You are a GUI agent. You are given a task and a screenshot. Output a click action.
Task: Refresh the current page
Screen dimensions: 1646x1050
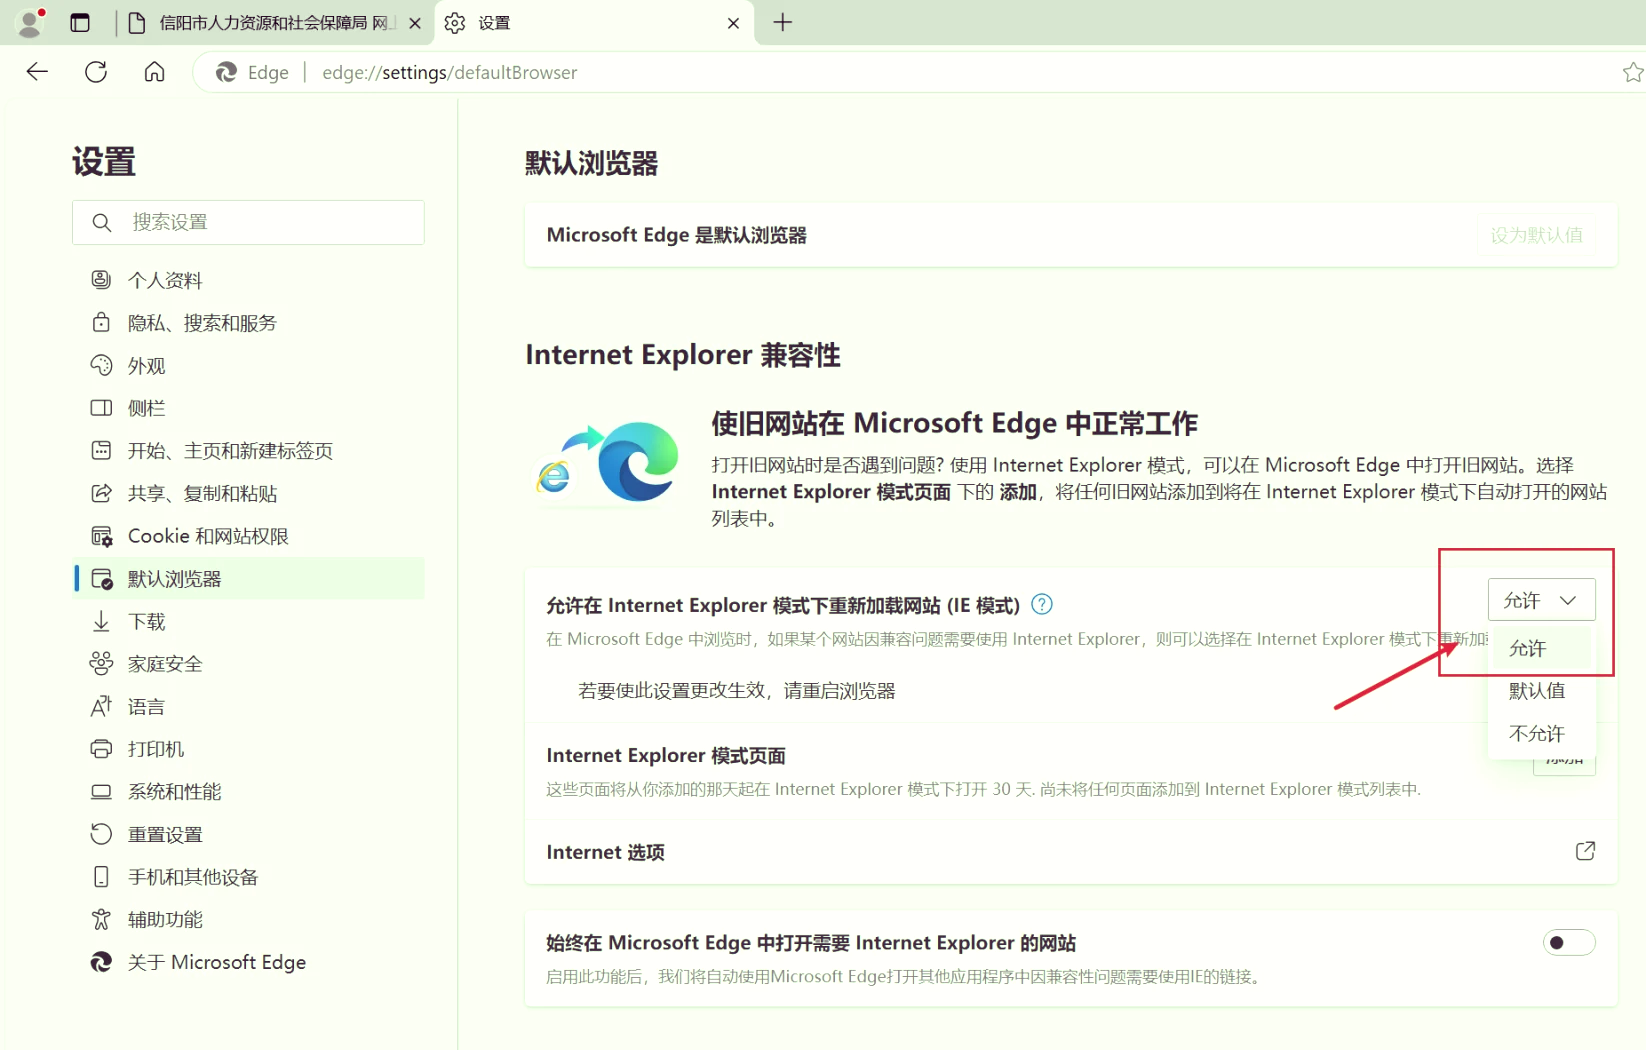(96, 72)
